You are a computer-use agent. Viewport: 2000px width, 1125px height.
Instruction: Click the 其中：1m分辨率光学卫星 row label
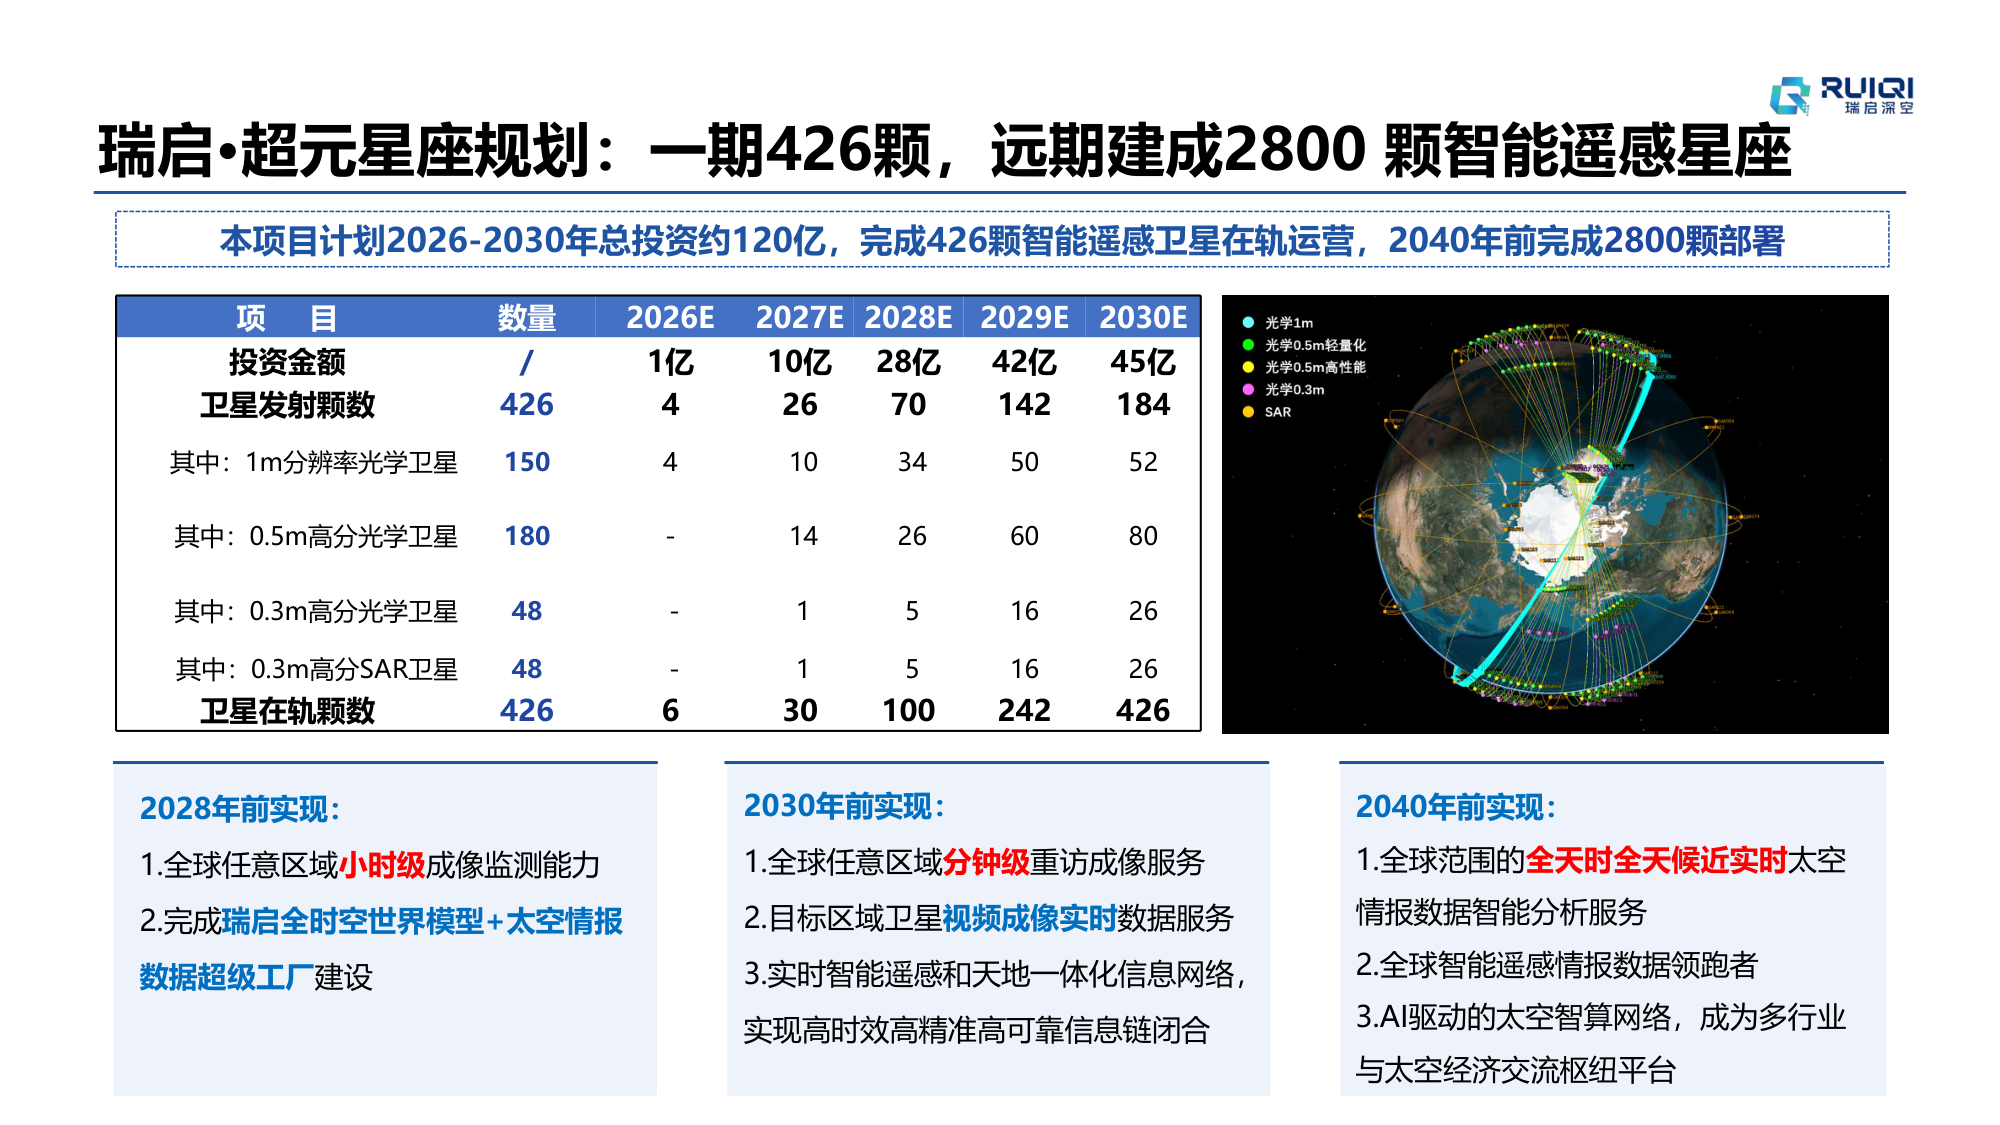click(x=314, y=462)
